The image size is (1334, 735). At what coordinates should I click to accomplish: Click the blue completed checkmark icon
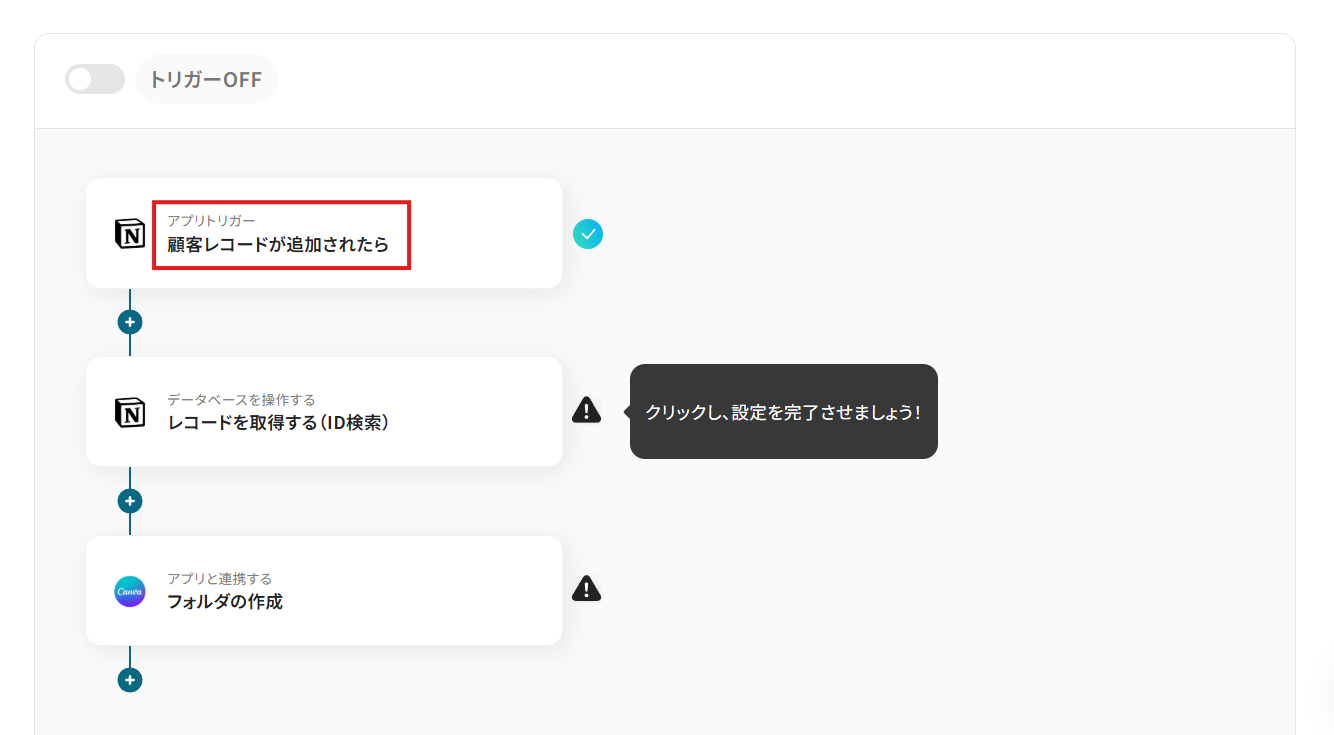coord(588,234)
